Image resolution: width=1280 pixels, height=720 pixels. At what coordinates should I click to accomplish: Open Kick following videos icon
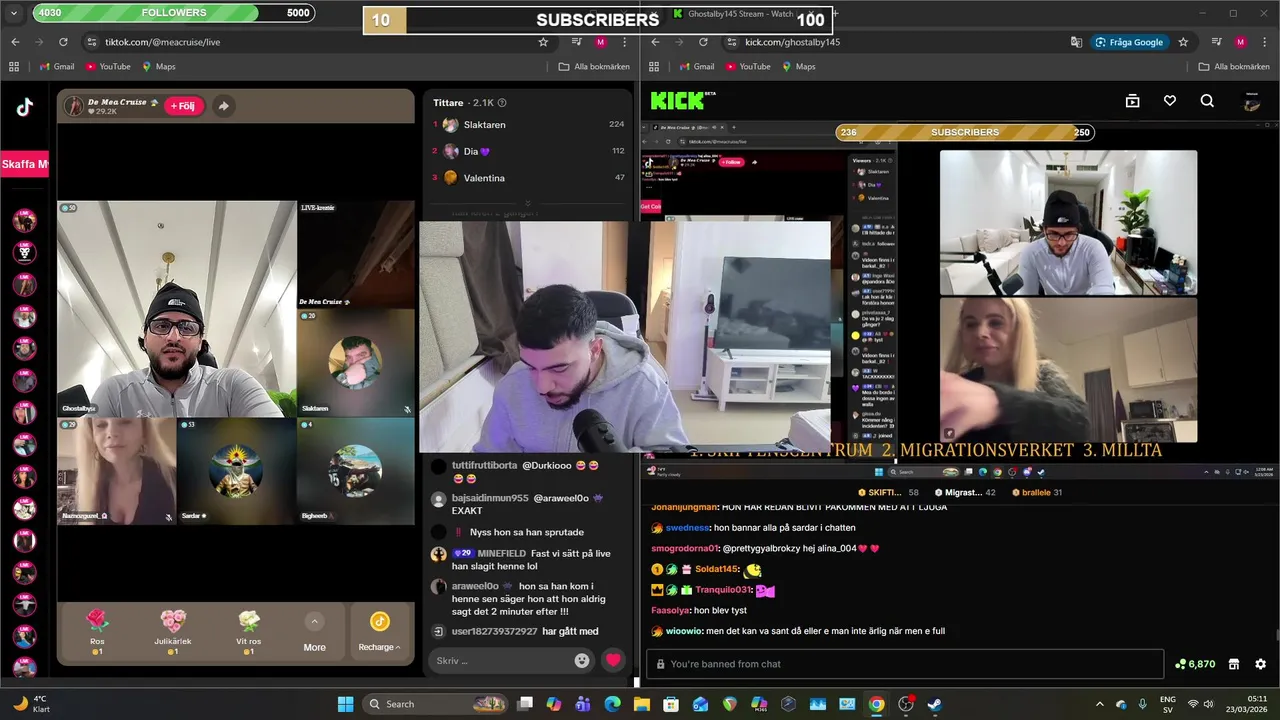1132,101
